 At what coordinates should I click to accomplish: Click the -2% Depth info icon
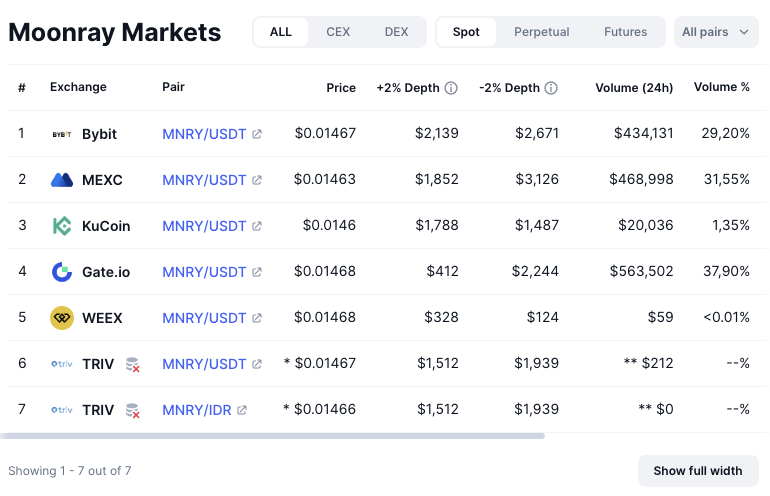click(551, 88)
